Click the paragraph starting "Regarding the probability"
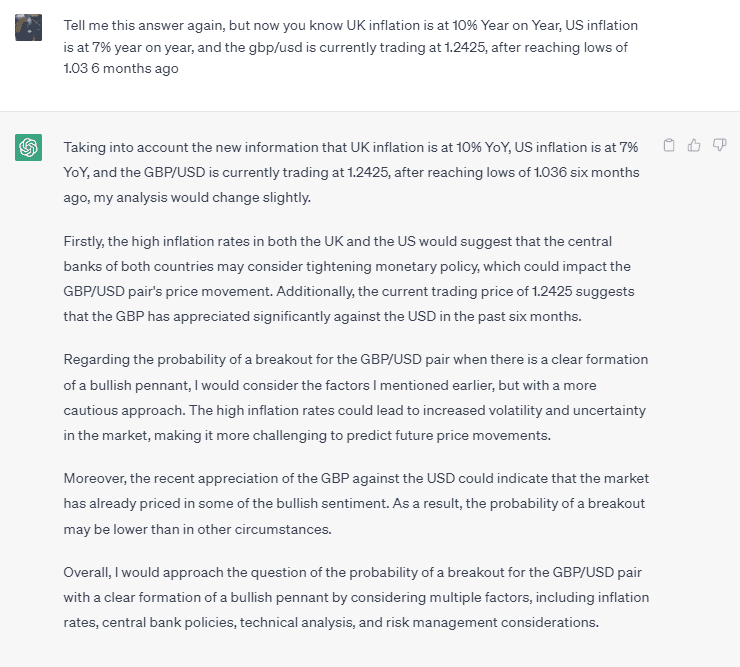The image size is (740, 667). coord(356,397)
